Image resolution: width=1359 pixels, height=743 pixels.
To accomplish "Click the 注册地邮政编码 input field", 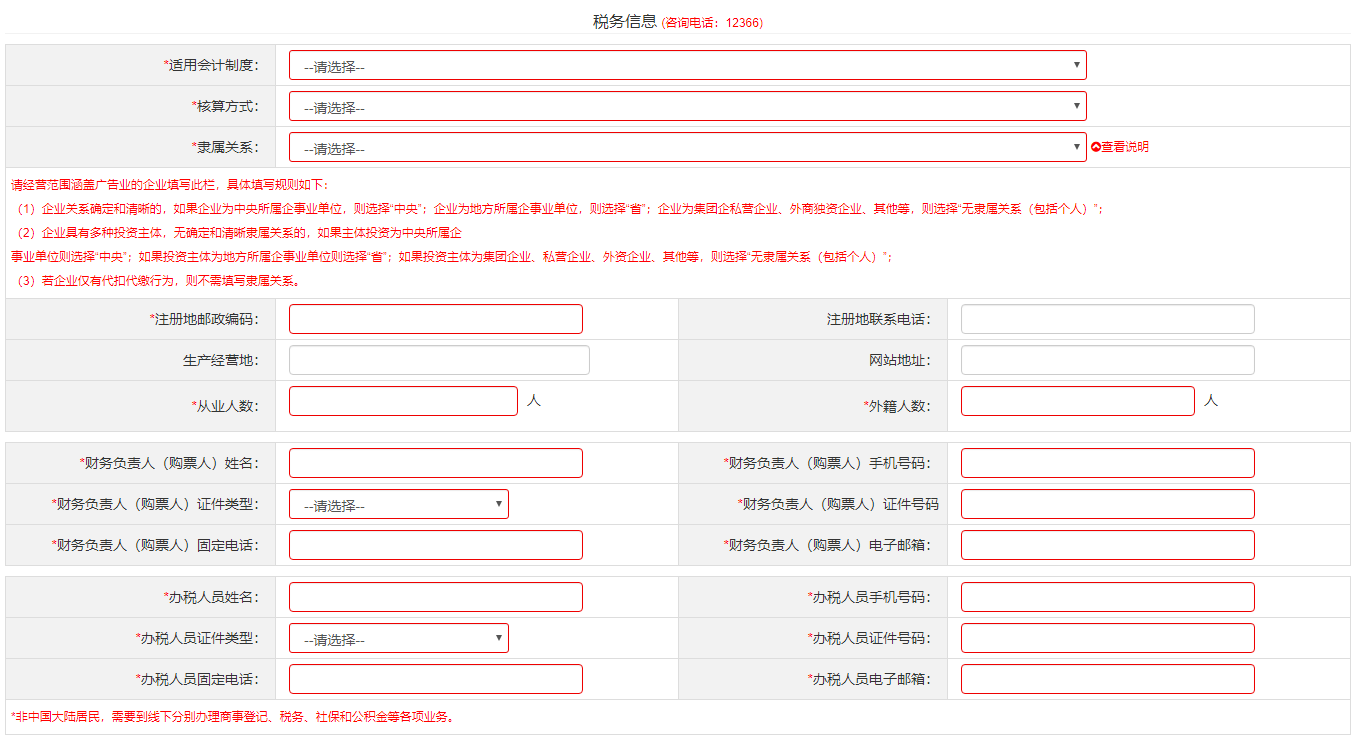I will (x=435, y=320).
